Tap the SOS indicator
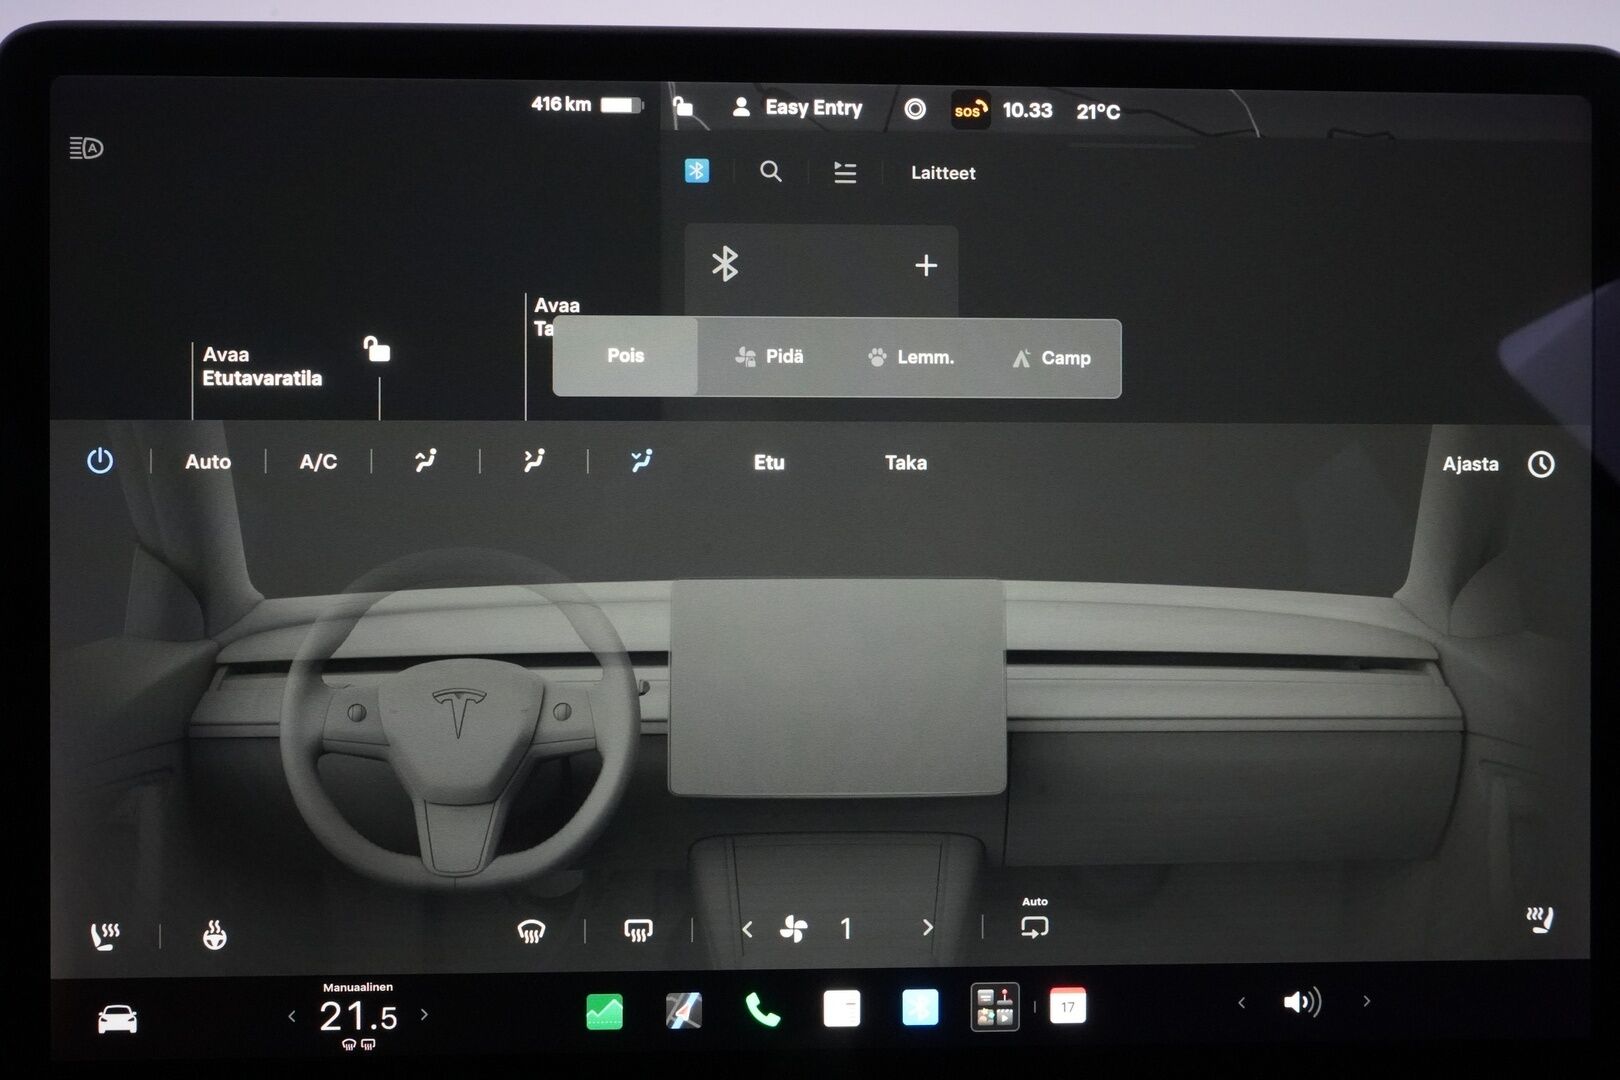1620x1080 pixels. [x=969, y=110]
